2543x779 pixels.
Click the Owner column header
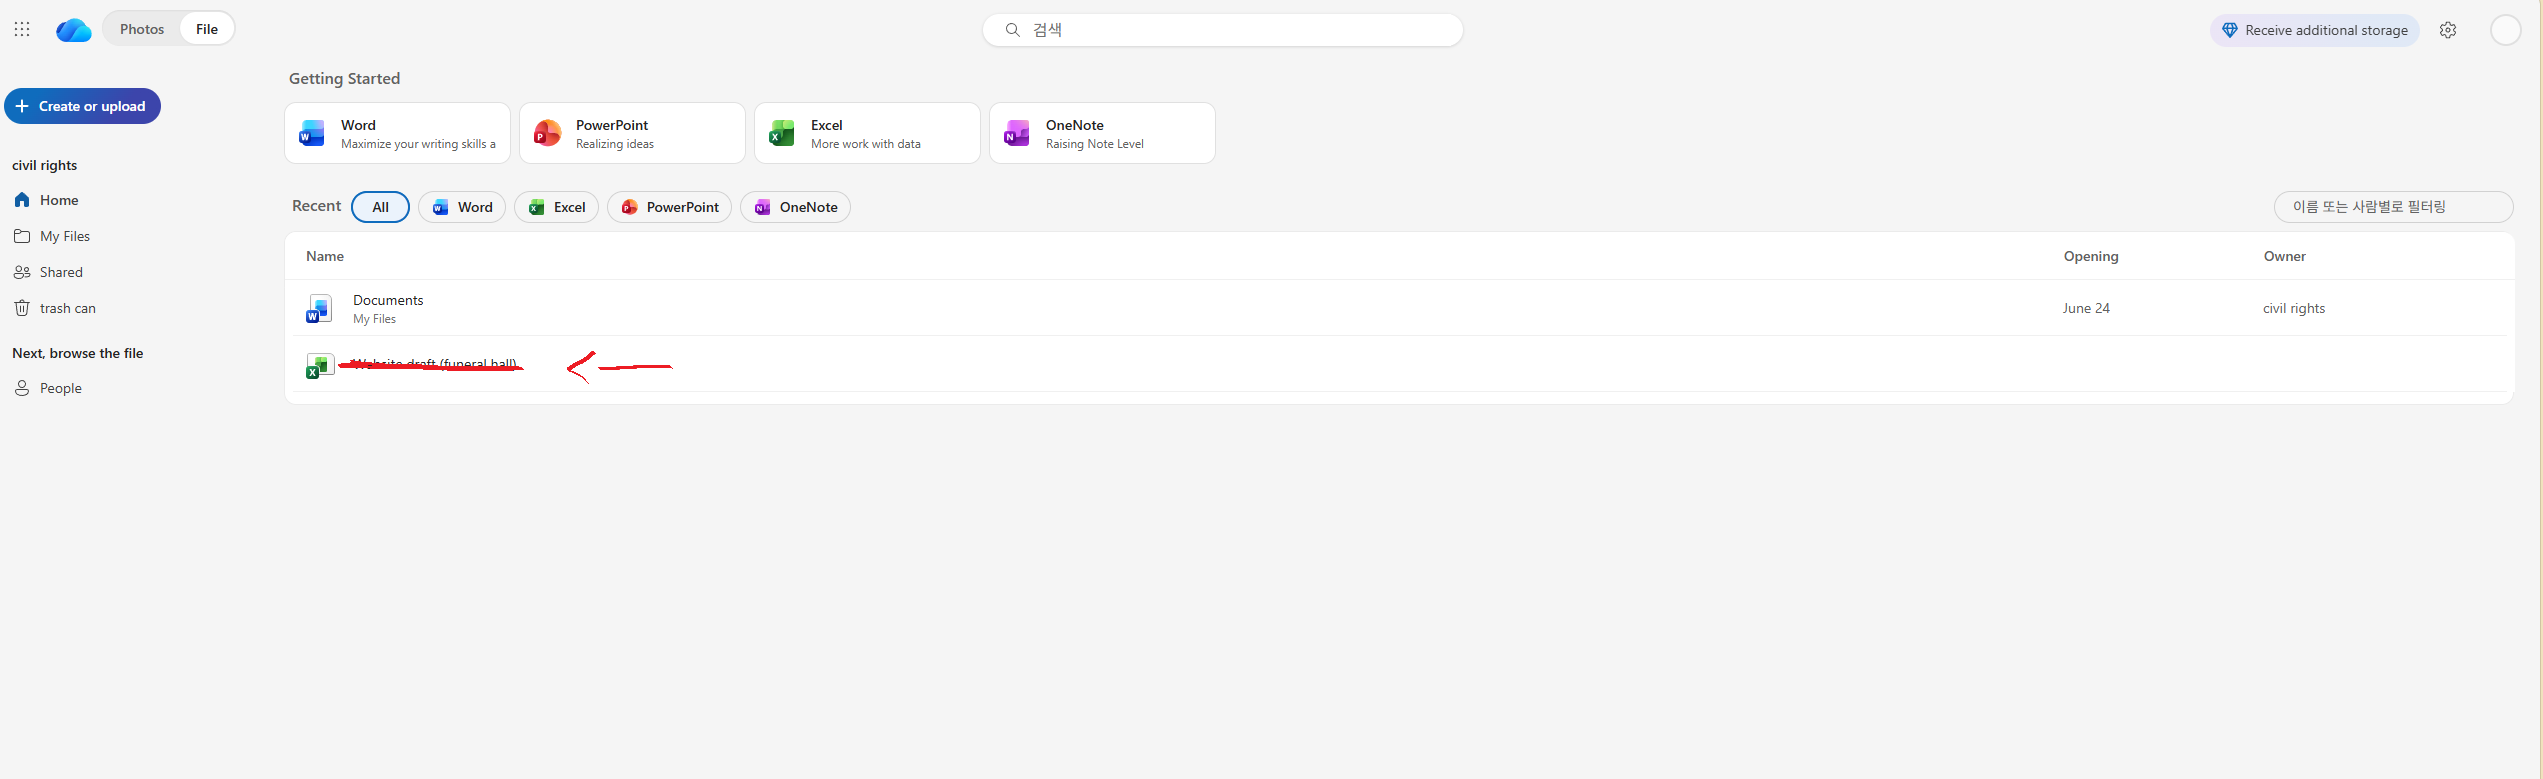point(2285,256)
